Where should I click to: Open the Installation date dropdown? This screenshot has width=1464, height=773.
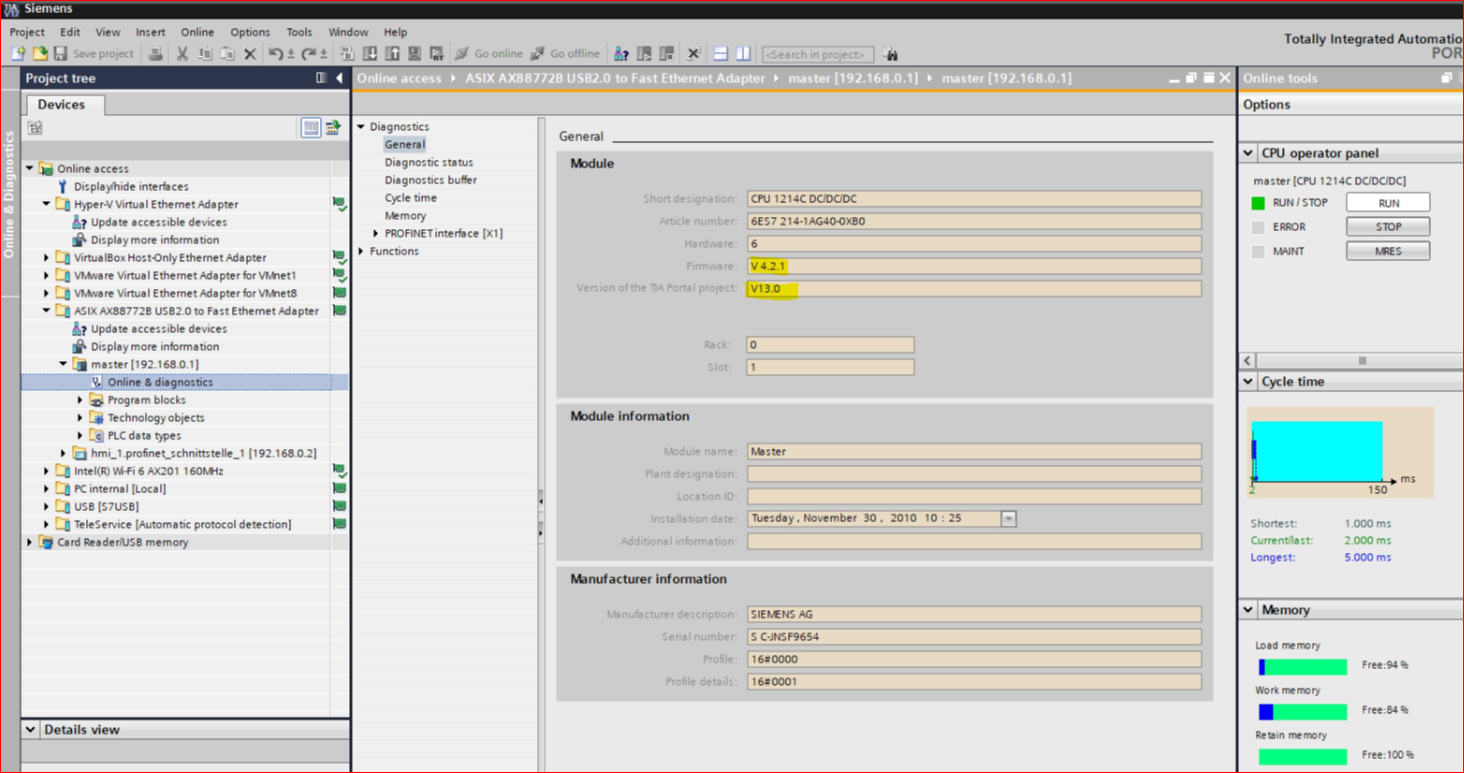tap(1008, 519)
